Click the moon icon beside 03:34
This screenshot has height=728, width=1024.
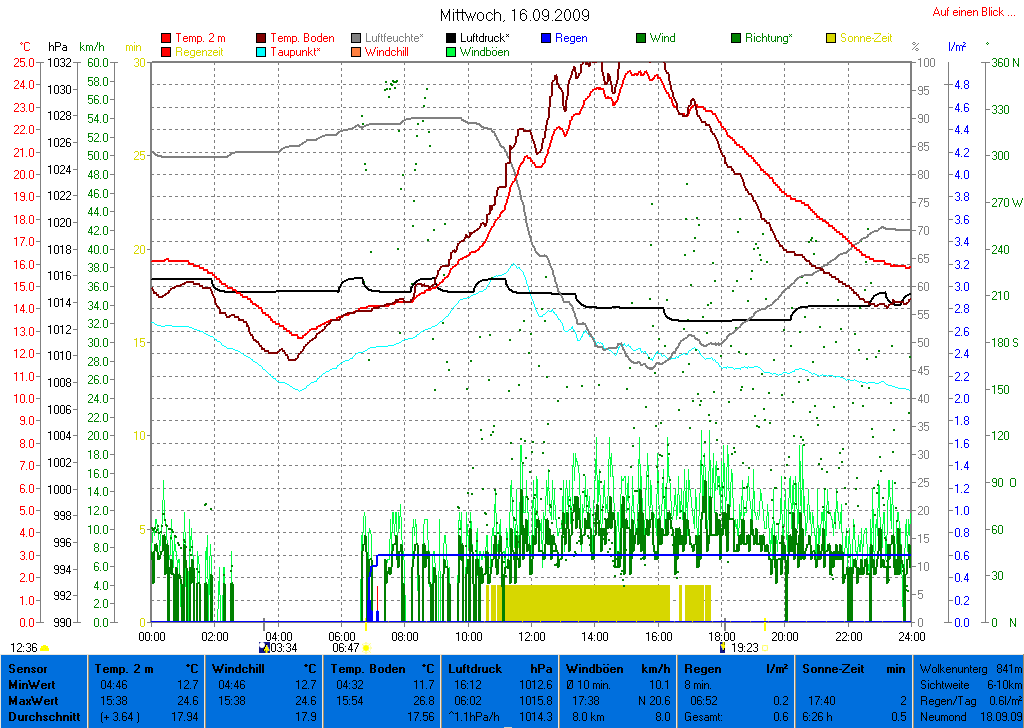[x=264, y=648]
